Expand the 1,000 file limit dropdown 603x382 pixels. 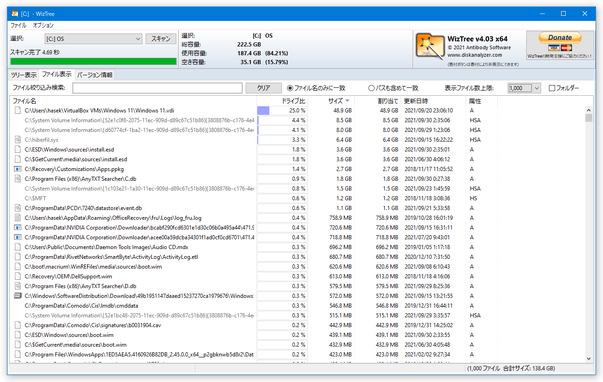tap(537, 88)
